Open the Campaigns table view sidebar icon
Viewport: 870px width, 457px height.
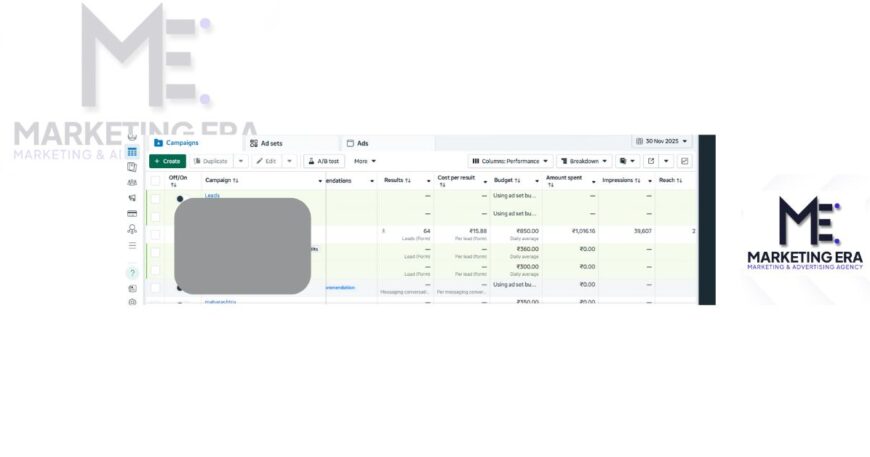tap(132, 152)
